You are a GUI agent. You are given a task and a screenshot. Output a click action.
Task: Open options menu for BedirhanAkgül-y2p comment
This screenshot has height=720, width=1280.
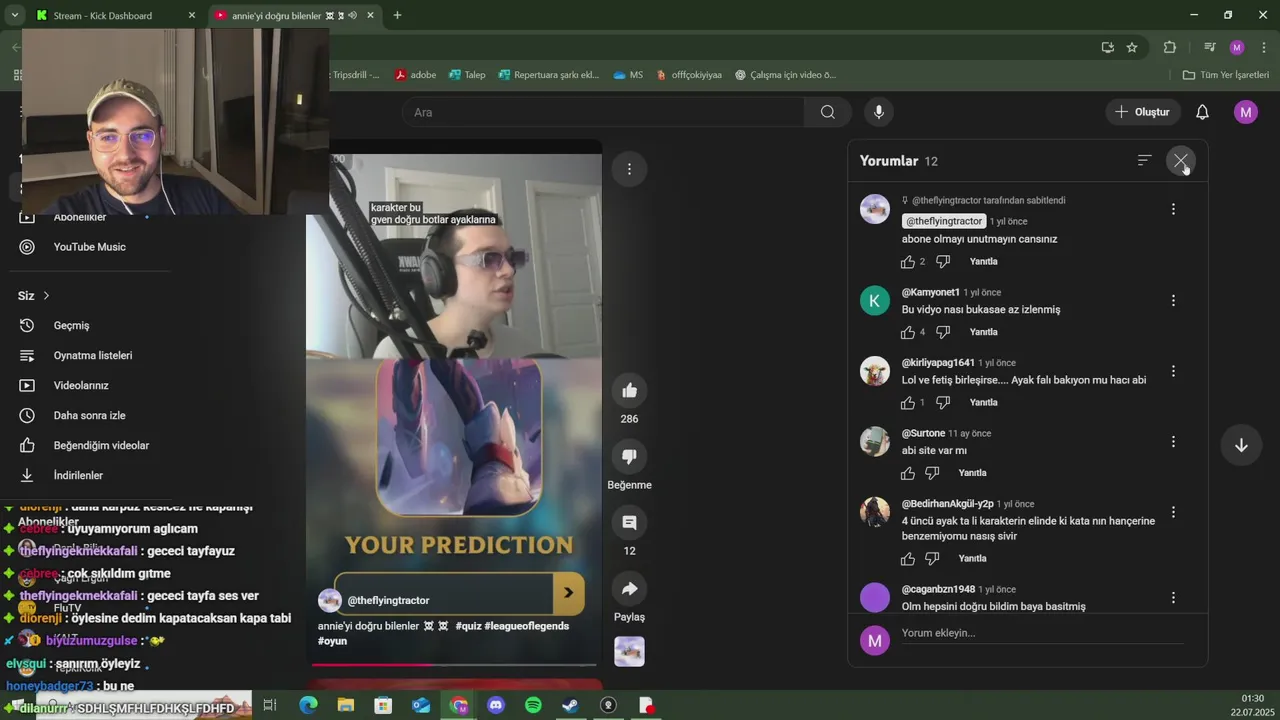coord(1173,512)
